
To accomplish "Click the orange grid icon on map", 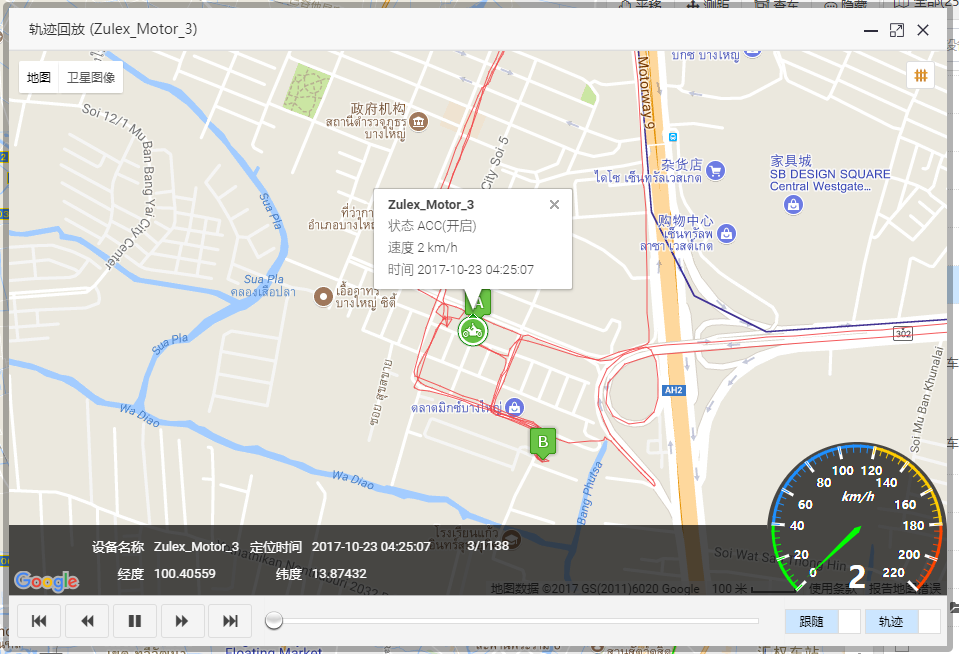I will tap(920, 75).
